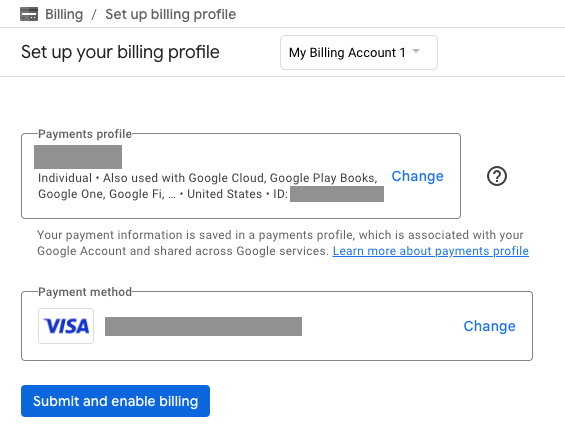Click the Billing credit card icon
This screenshot has height=442, width=565.
click(x=29, y=14)
